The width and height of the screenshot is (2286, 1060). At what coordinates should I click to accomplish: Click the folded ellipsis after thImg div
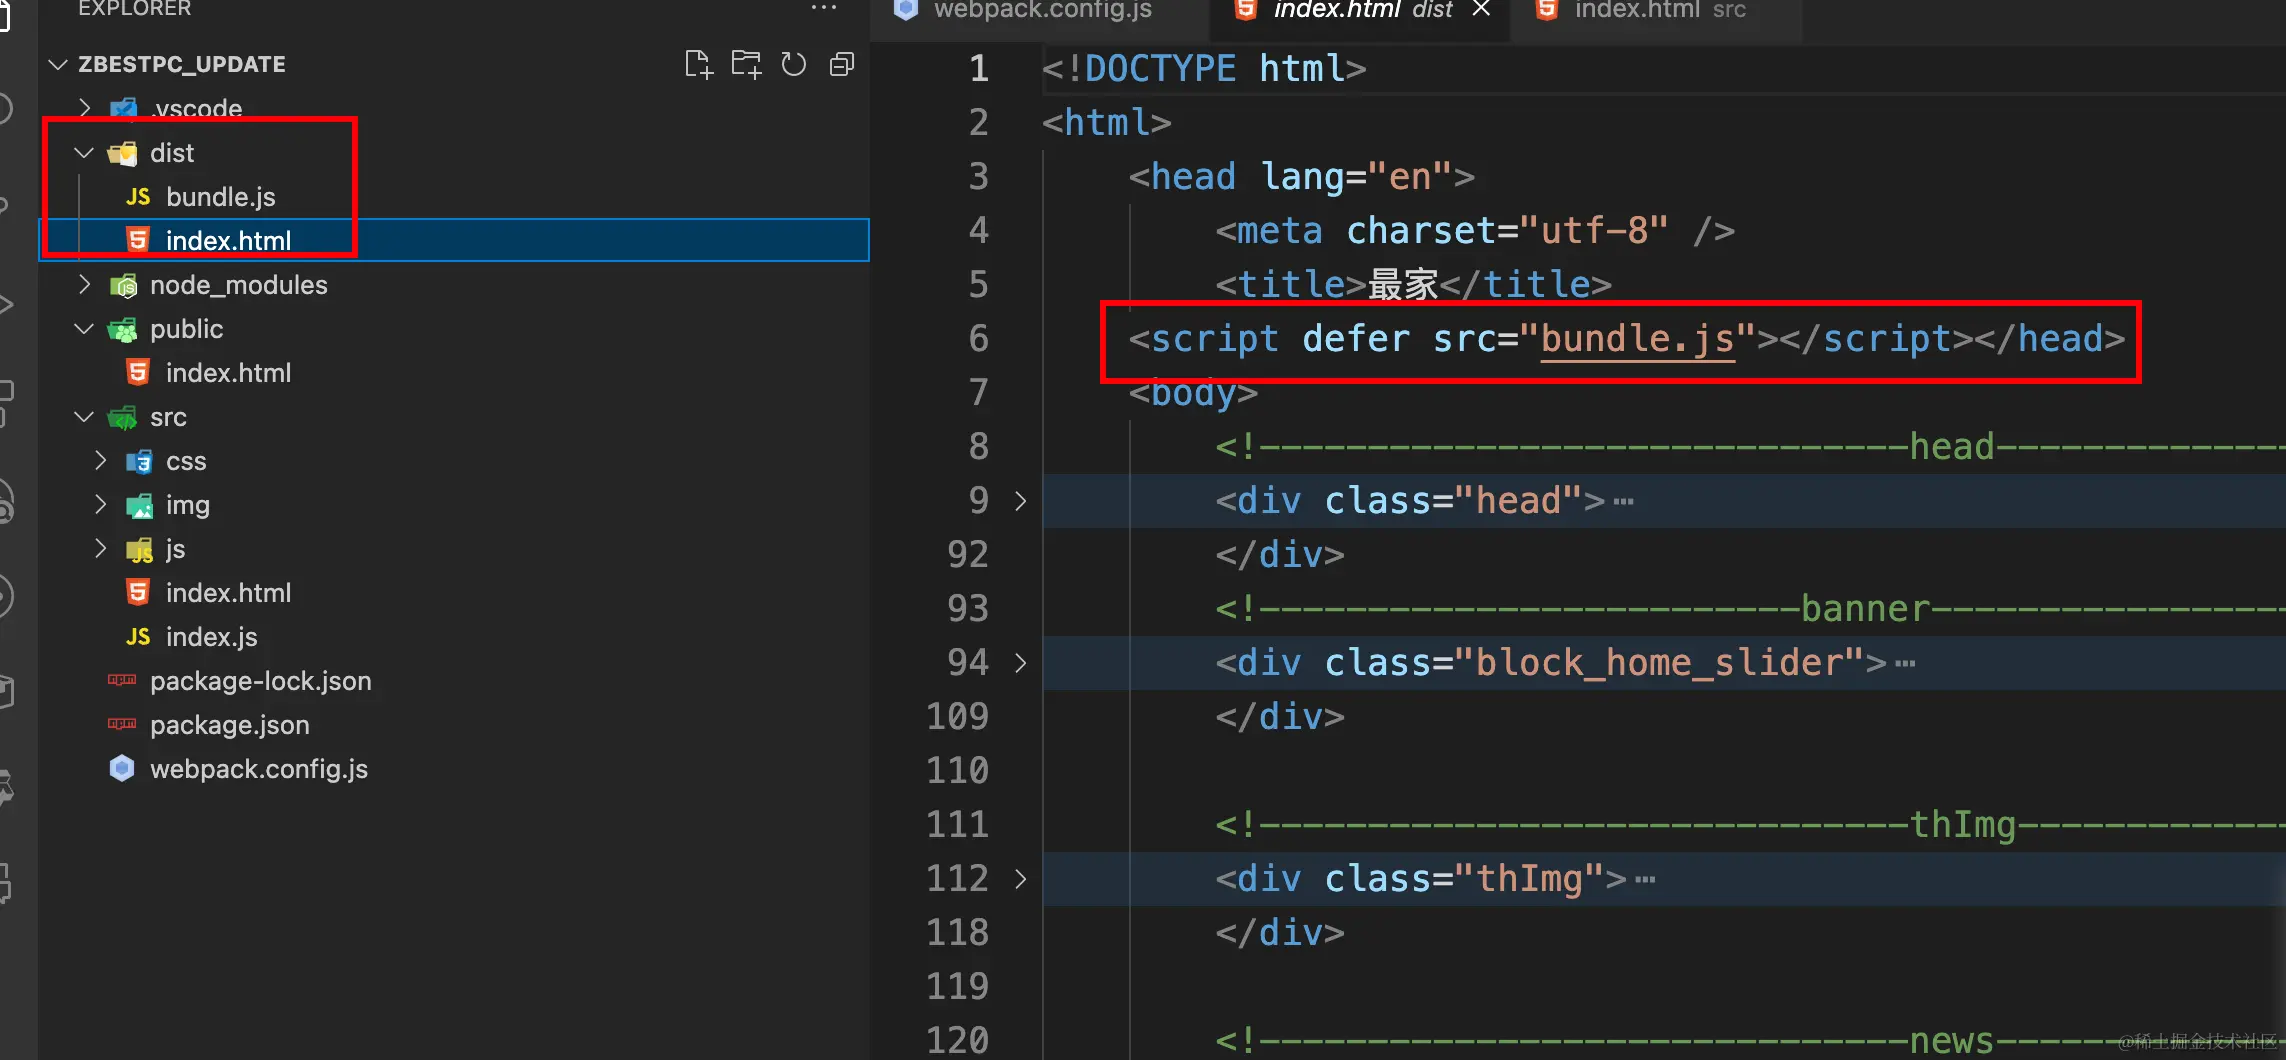(x=1645, y=880)
